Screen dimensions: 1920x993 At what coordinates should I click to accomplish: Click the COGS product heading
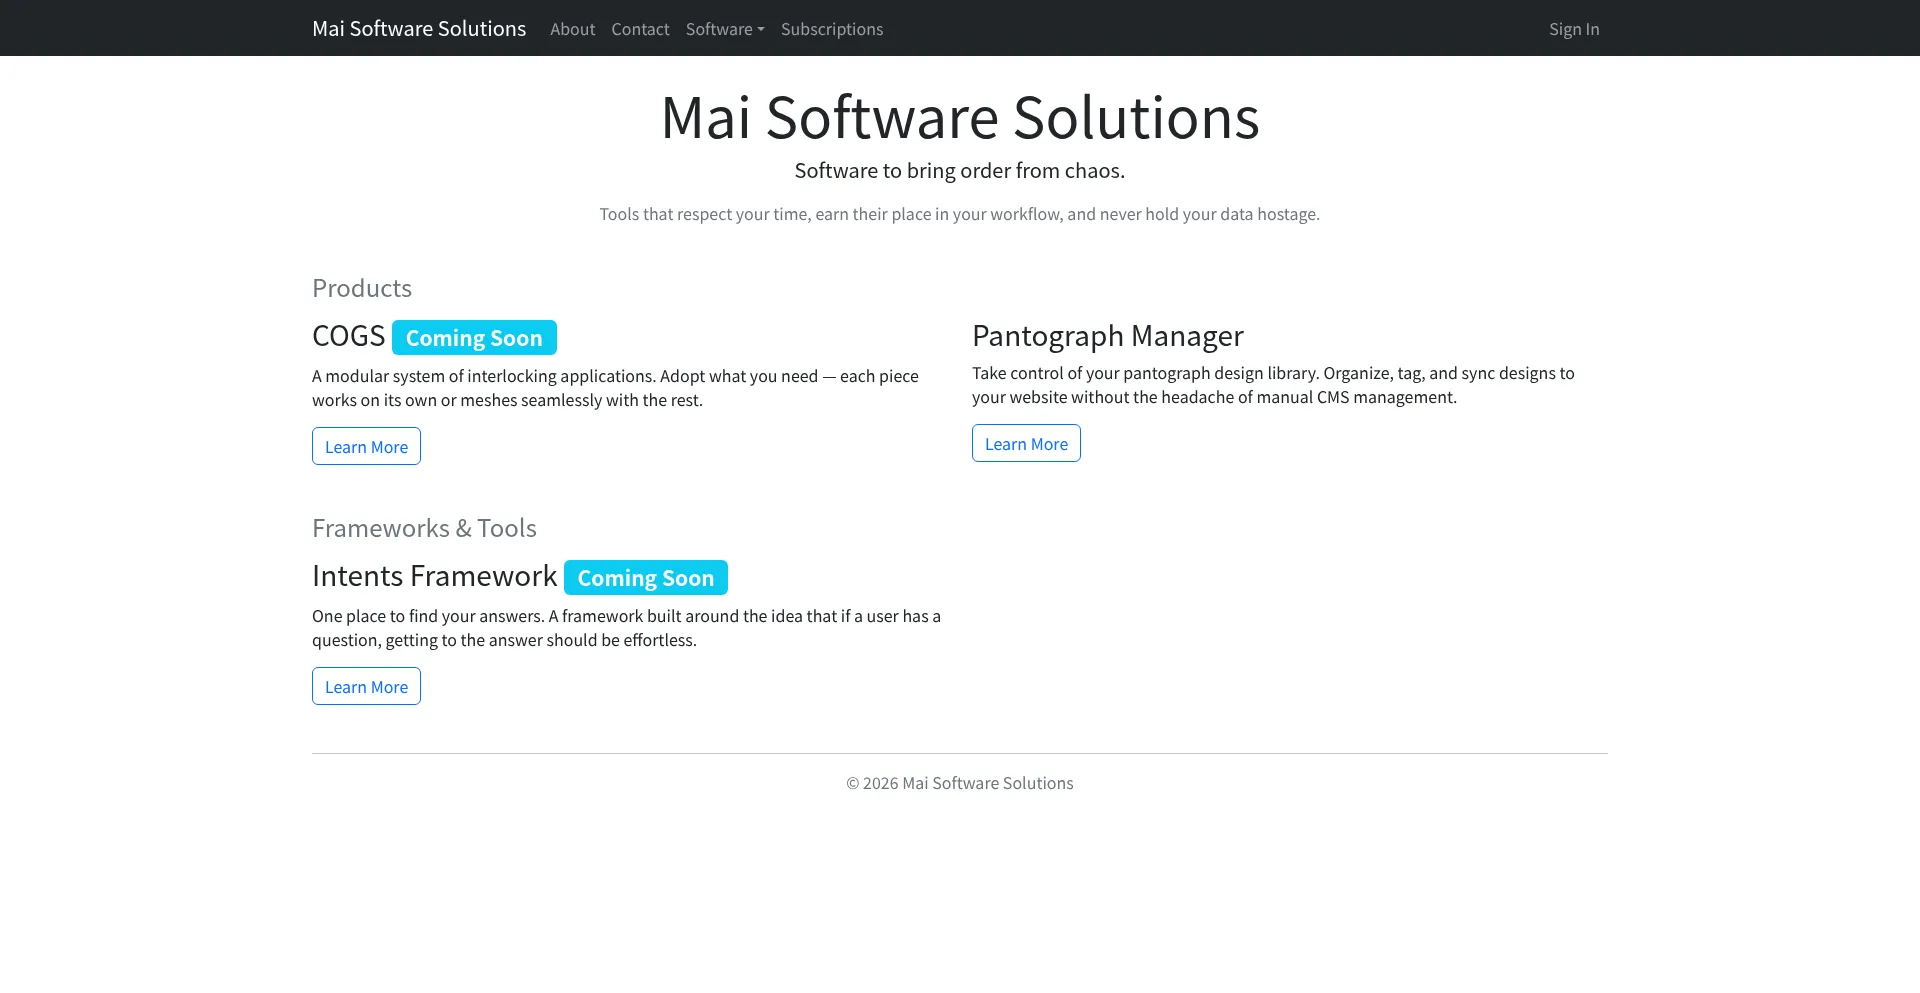pos(348,336)
